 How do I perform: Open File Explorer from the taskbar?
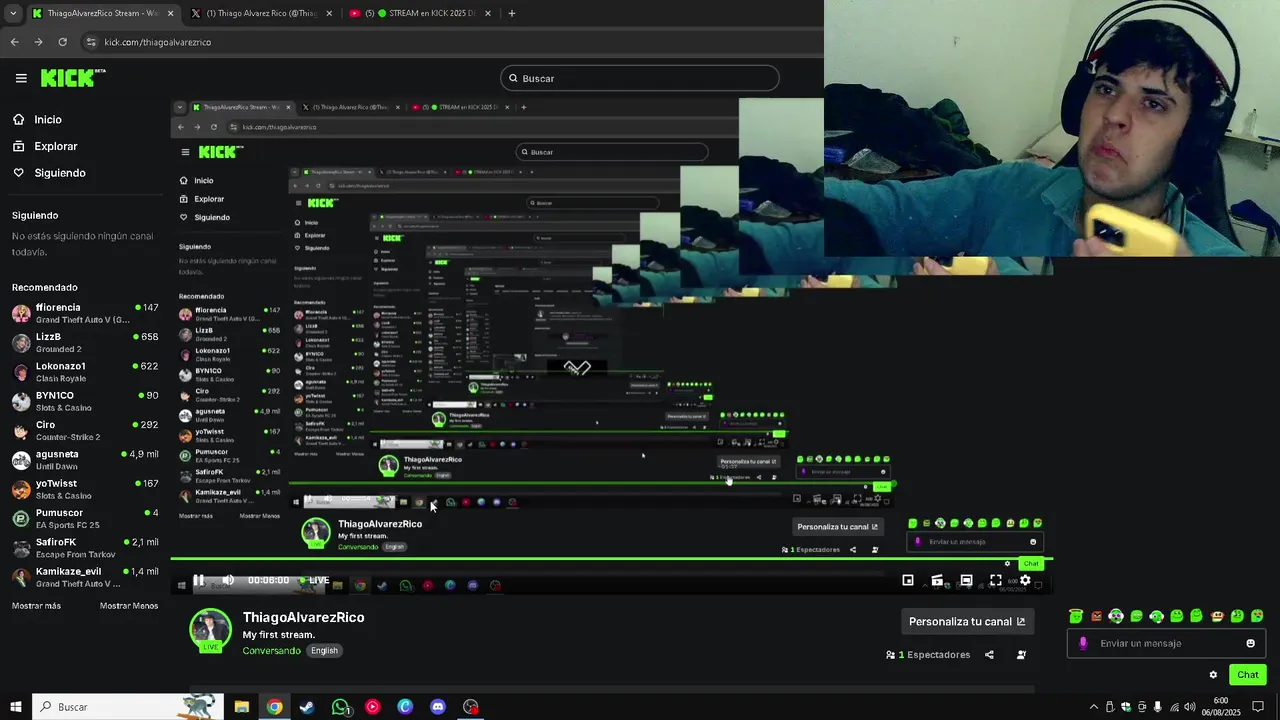[241, 707]
